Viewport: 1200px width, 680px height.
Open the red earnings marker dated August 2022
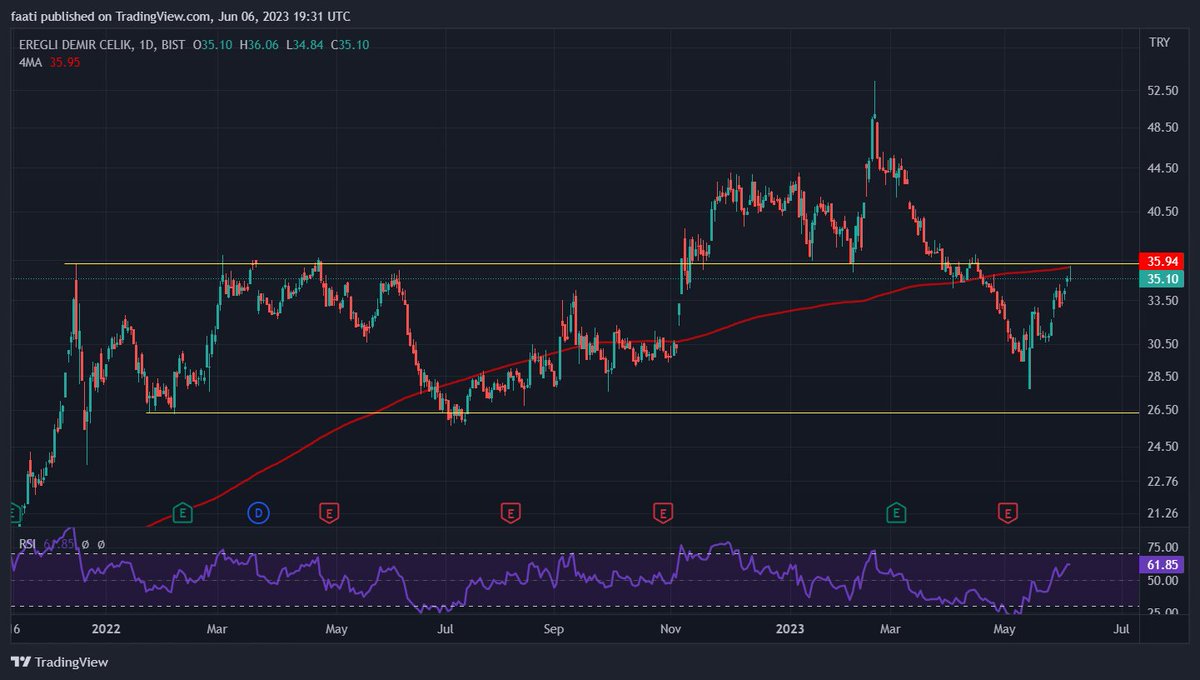(x=510, y=513)
